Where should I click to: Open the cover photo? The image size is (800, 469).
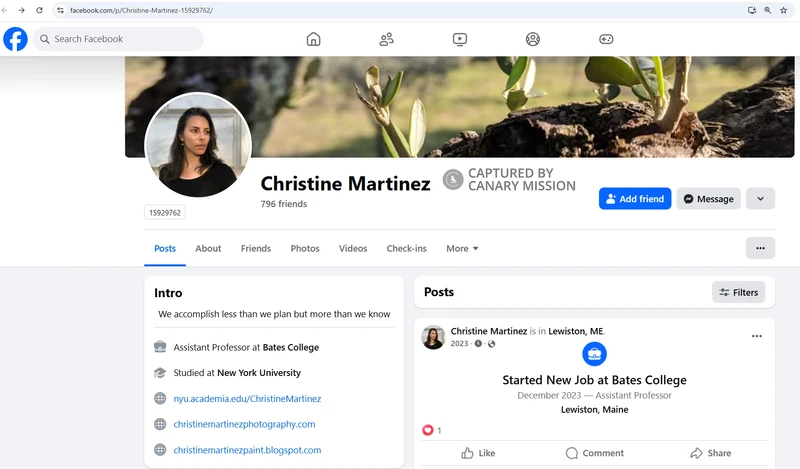tap(459, 107)
